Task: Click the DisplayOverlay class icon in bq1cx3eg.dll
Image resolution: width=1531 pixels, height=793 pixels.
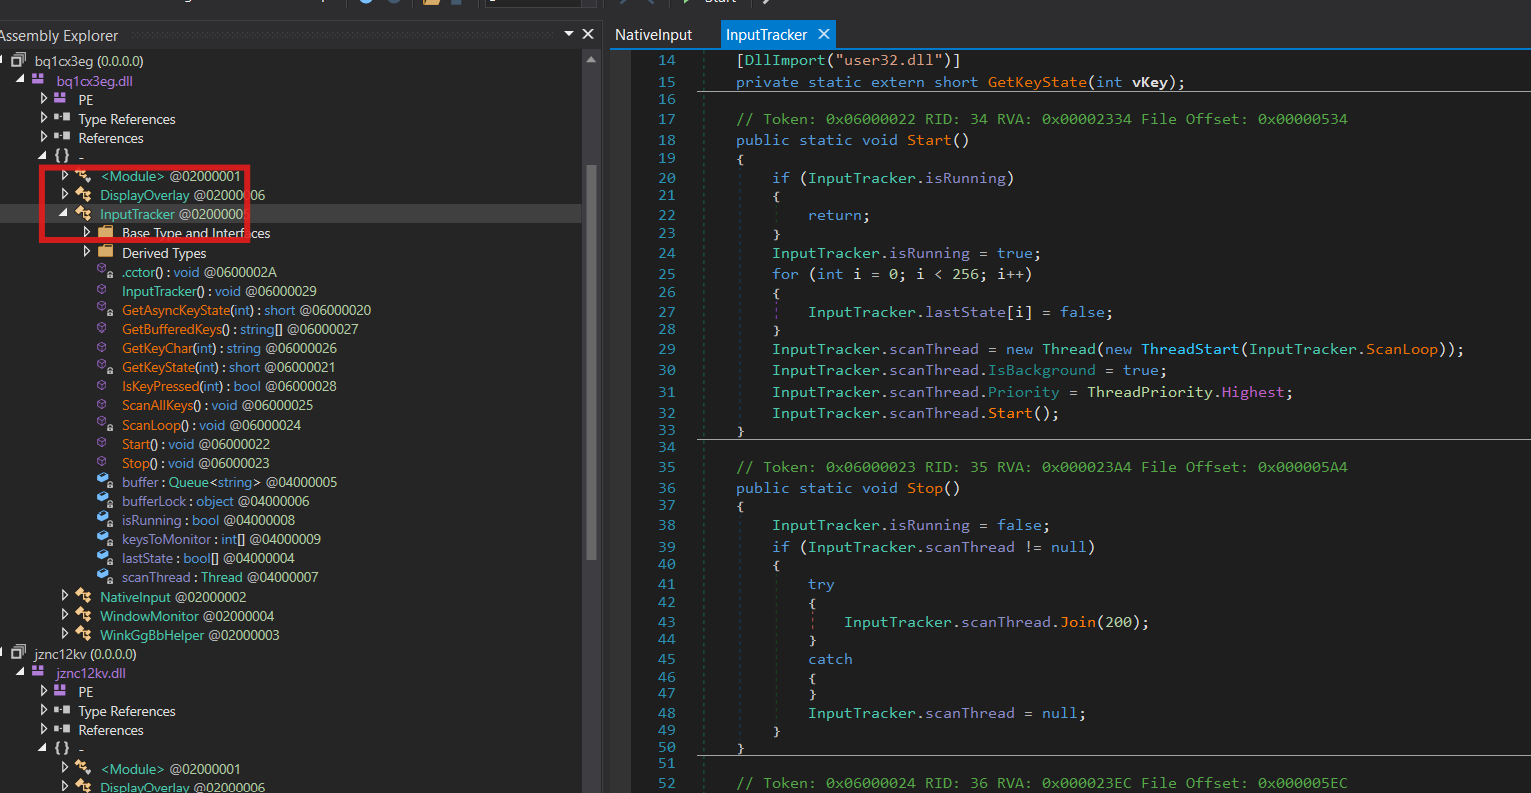Action: 84,195
